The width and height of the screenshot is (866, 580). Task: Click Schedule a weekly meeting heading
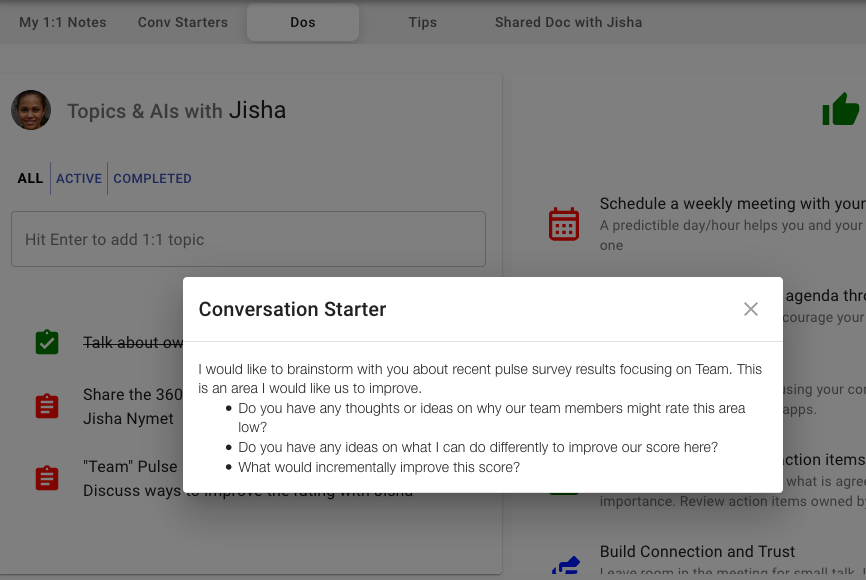pyautogui.click(x=732, y=204)
